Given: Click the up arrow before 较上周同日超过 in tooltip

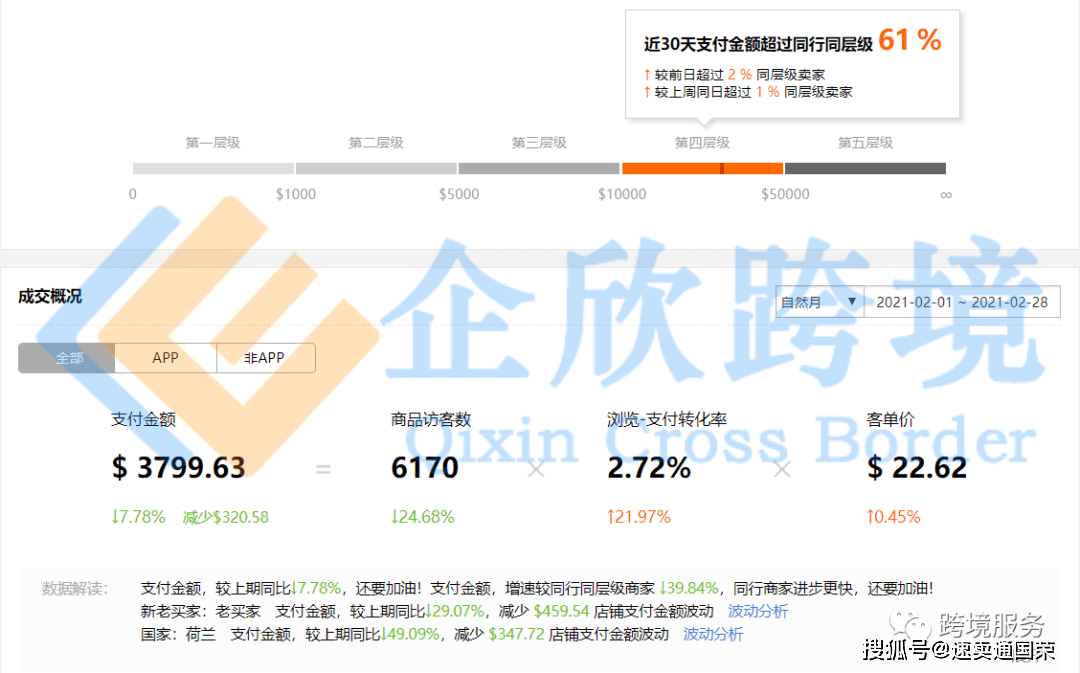Looking at the screenshot, I should pyautogui.click(x=647, y=92).
